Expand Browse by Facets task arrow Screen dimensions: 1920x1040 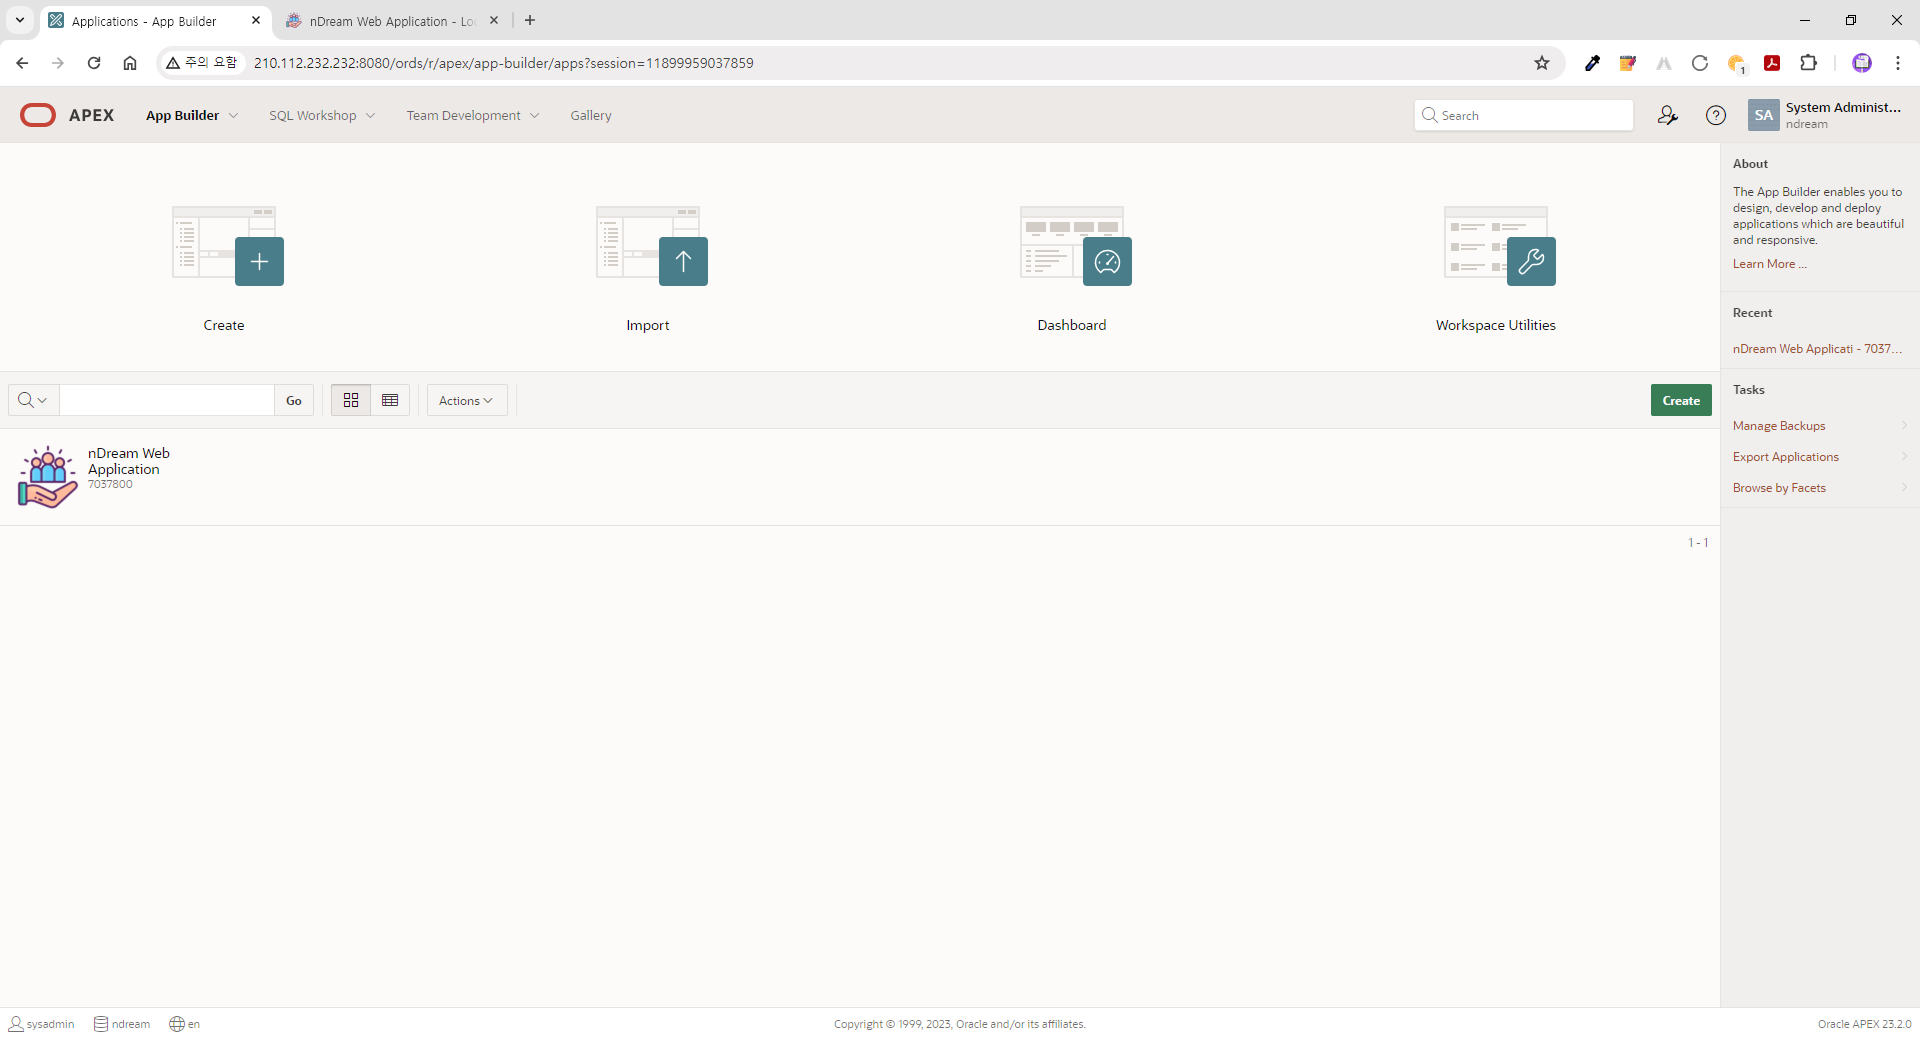(1904, 487)
